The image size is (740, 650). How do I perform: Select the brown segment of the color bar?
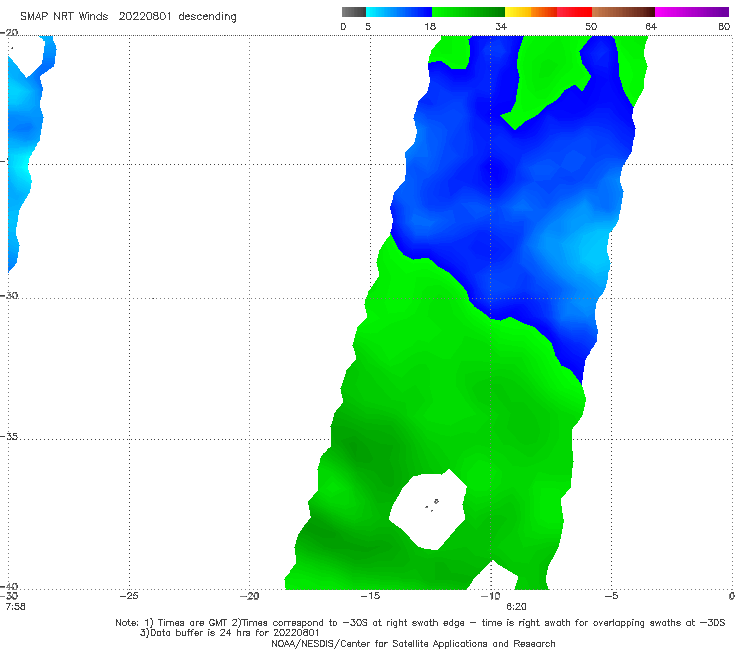coord(623,12)
